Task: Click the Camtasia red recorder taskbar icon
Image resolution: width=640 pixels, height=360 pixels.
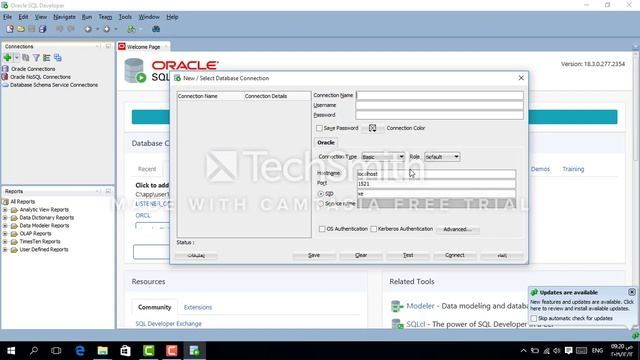Action: (171, 351)
